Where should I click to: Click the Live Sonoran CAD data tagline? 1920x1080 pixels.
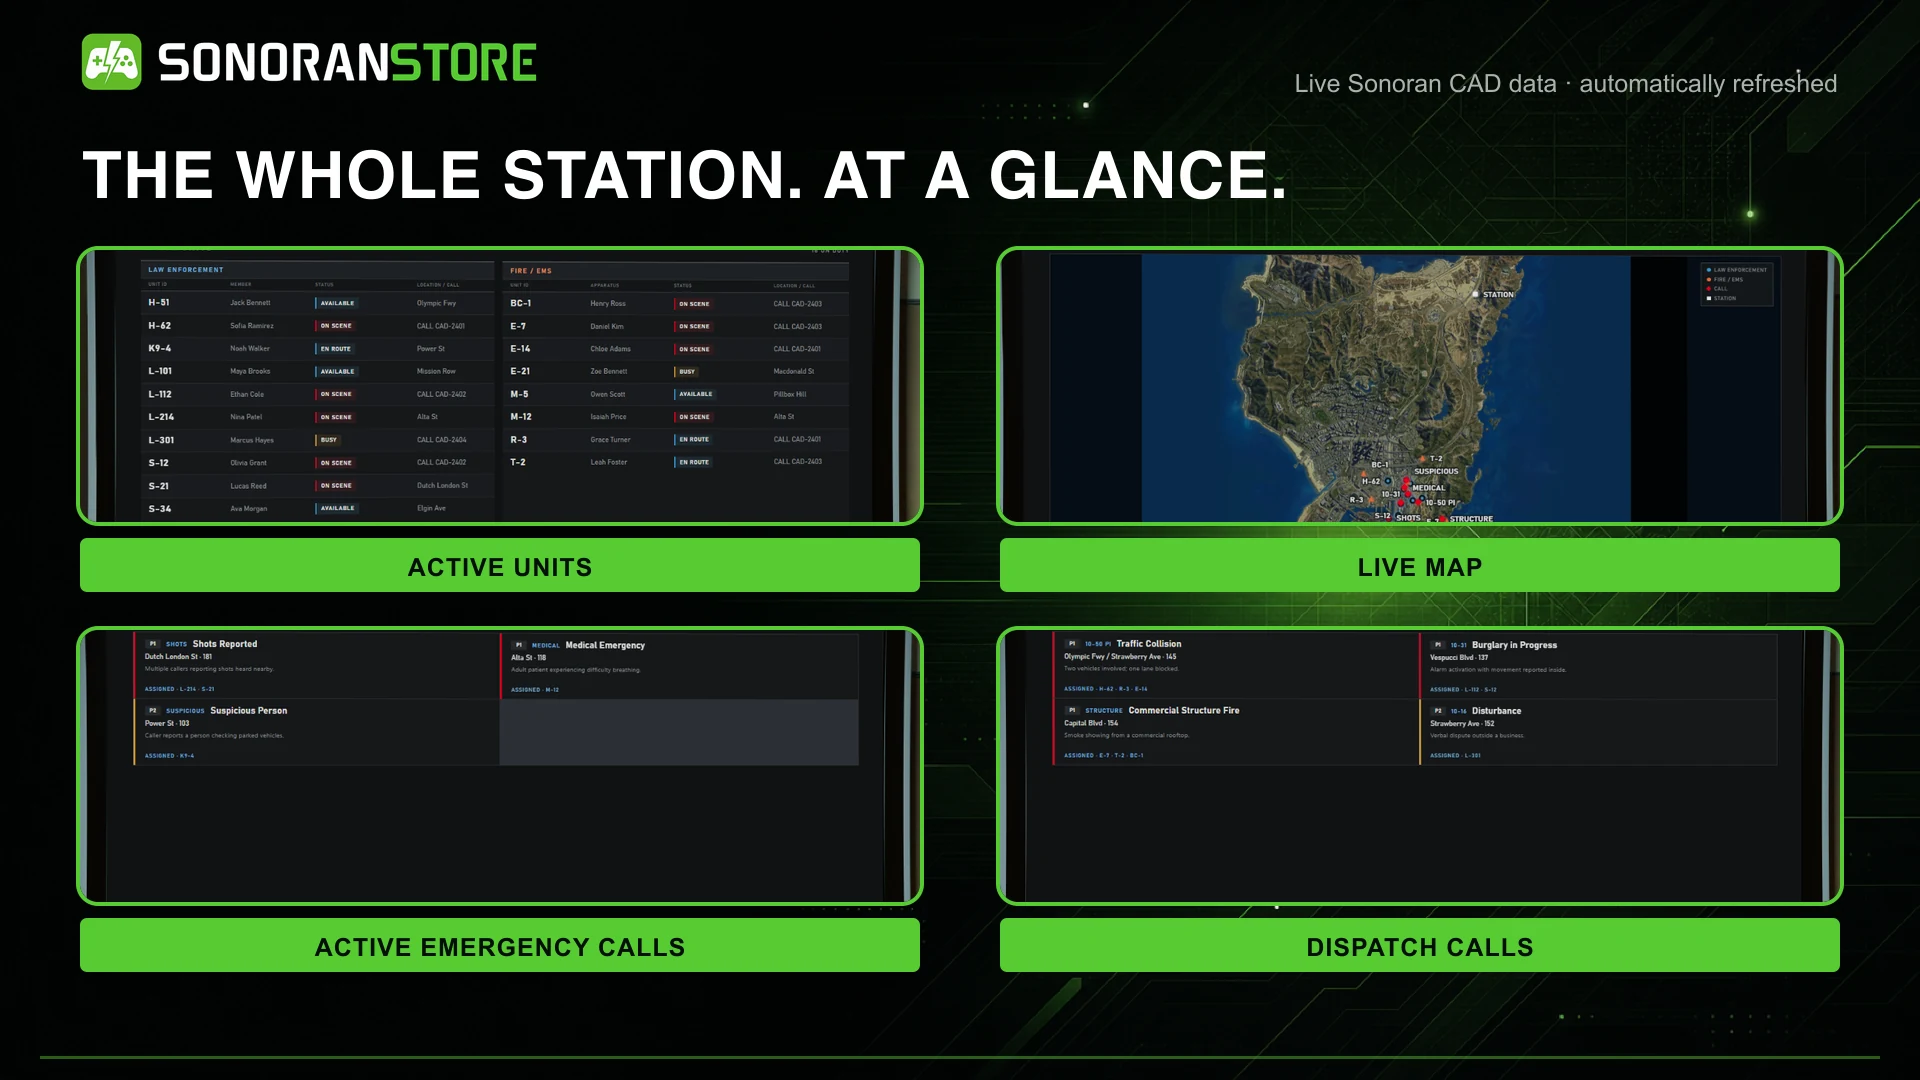pos(1566,84)
